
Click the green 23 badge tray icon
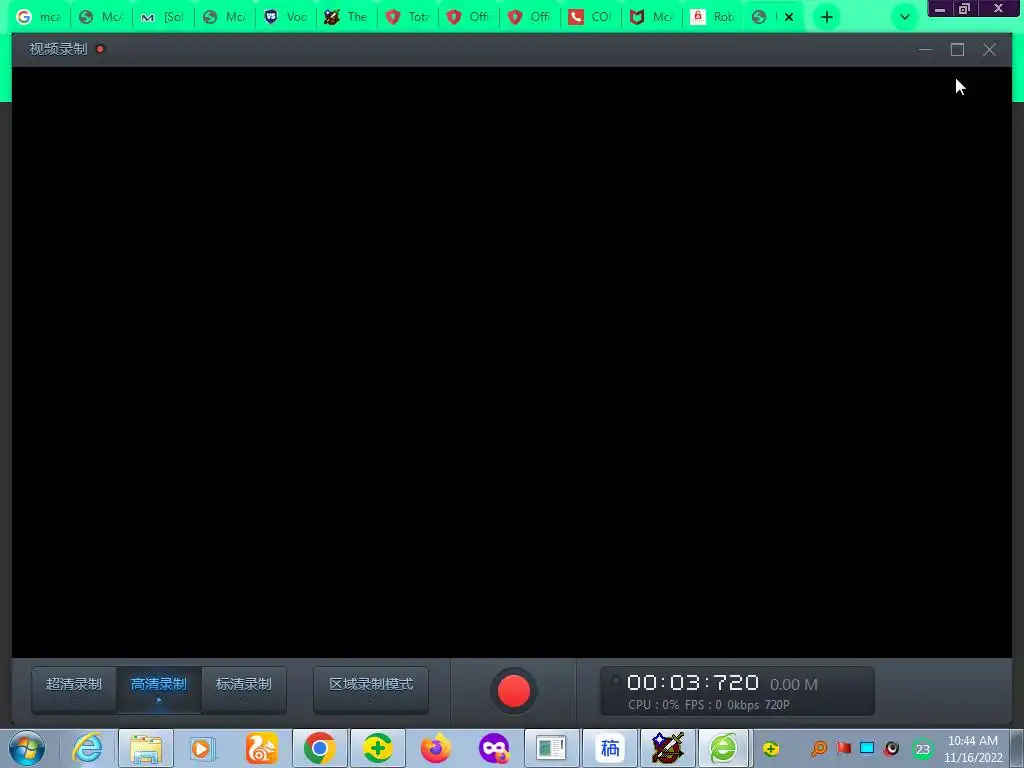click(x=922, y=749)
